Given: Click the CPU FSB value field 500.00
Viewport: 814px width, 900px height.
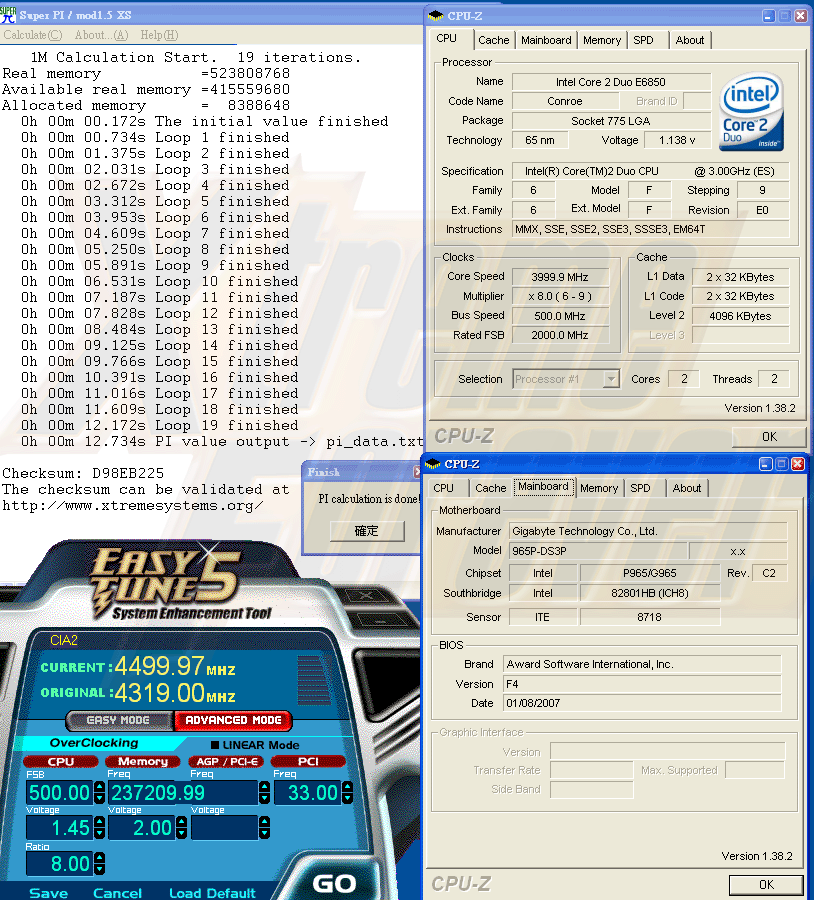Looking at the screenshot, I should tap(60, 793).
